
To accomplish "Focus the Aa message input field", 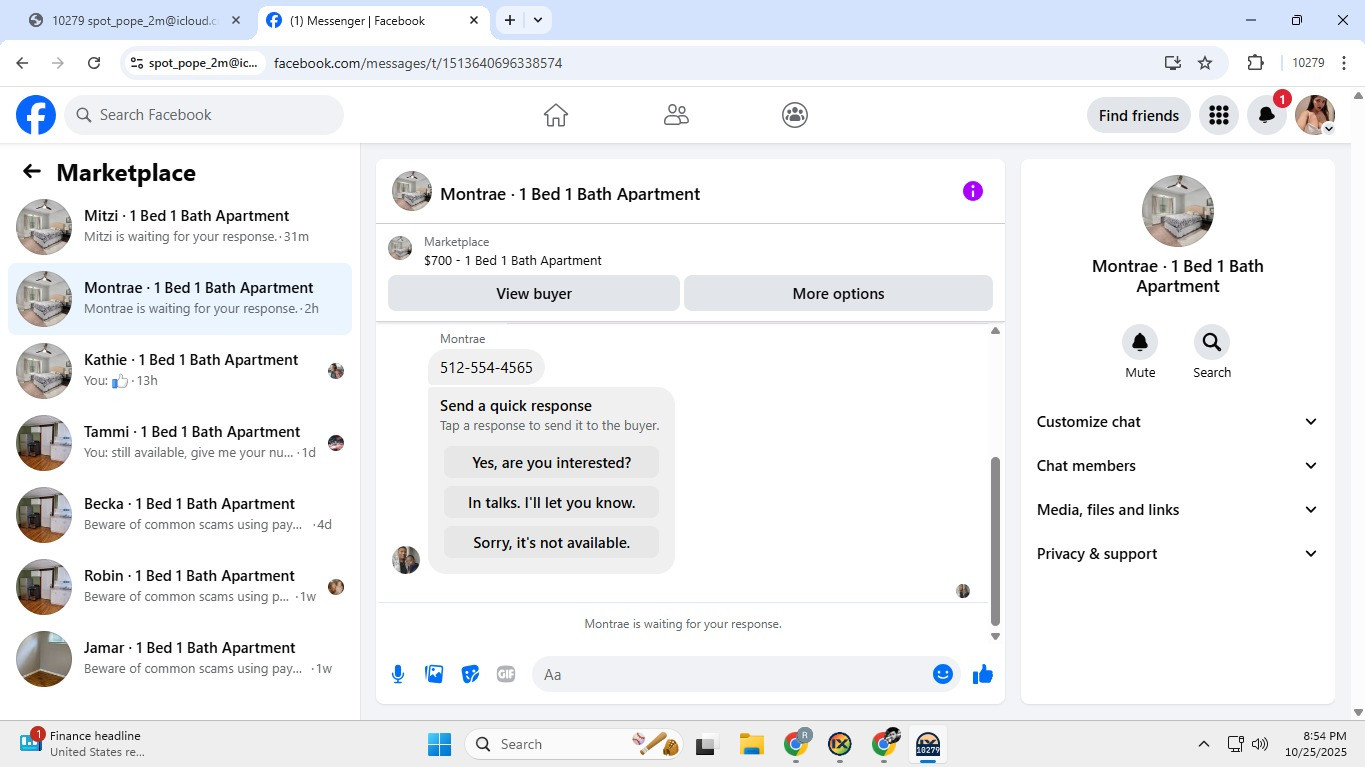I will point(730,674).
